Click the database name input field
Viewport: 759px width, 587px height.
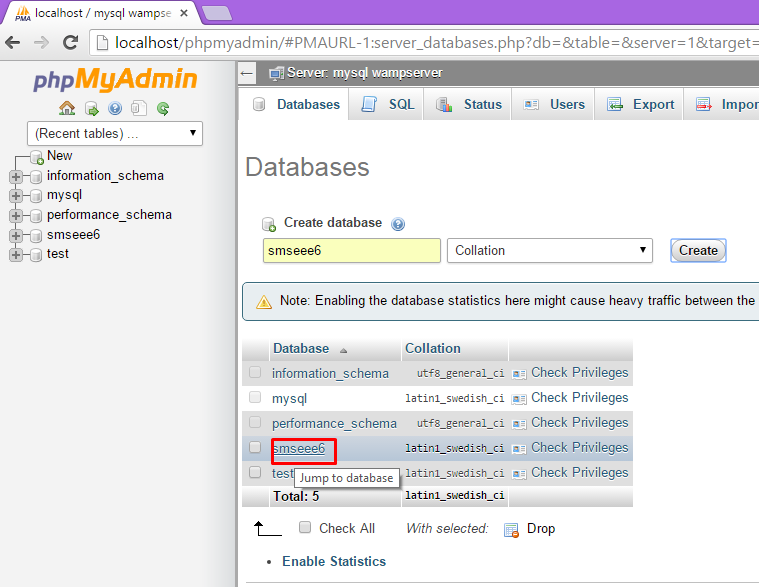(351, 250)
